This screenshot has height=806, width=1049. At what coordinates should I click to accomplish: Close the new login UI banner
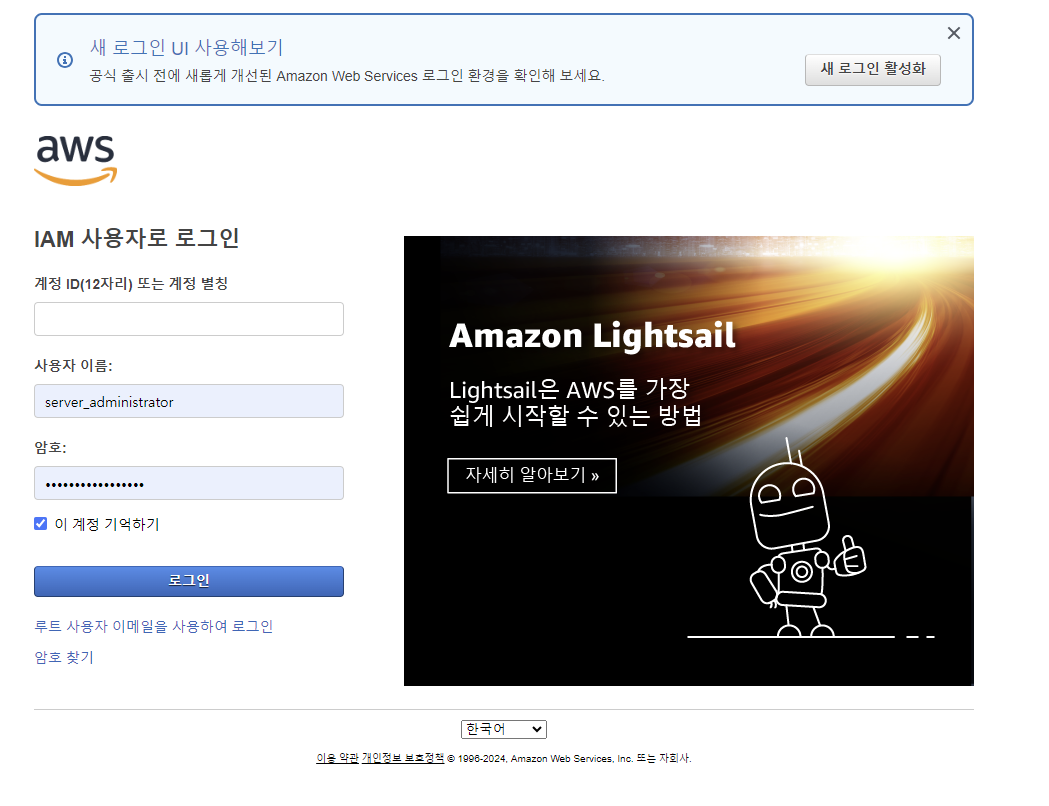pyautogui.click(x=953, y=33)
